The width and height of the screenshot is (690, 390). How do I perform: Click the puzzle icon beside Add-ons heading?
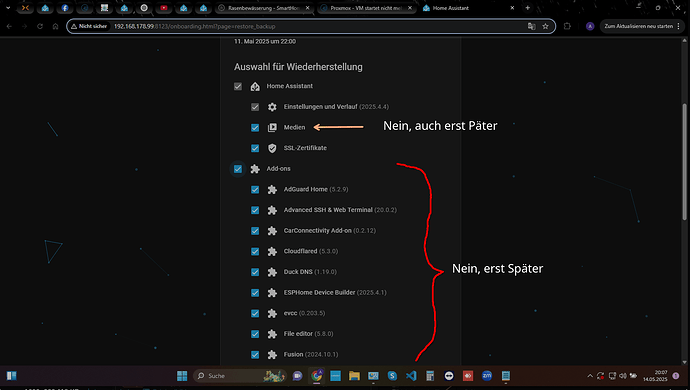255,169
